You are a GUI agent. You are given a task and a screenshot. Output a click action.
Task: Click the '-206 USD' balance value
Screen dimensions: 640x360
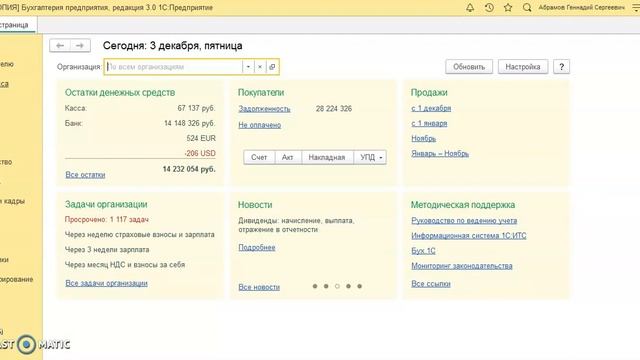coord(200,153)
